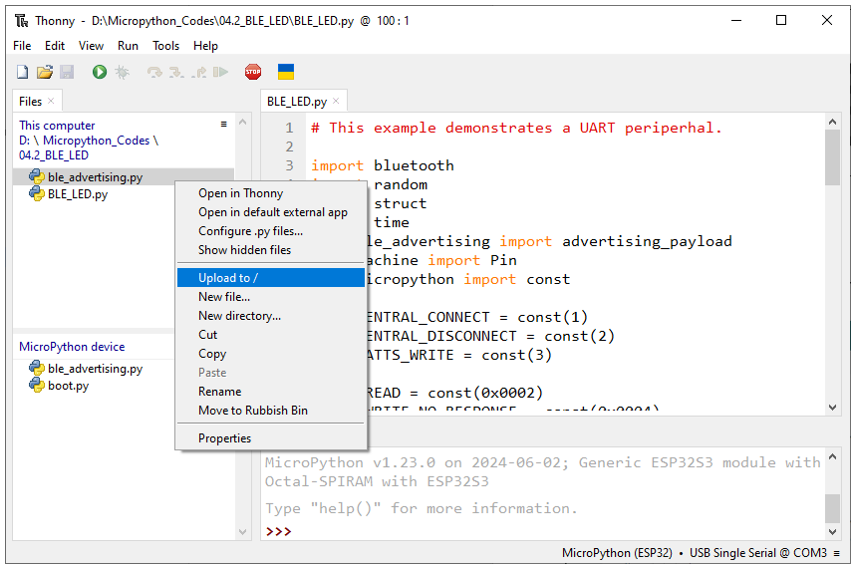Click editor scrollbar down arrow
Screen dimensions: 858x571
(832, 407)
